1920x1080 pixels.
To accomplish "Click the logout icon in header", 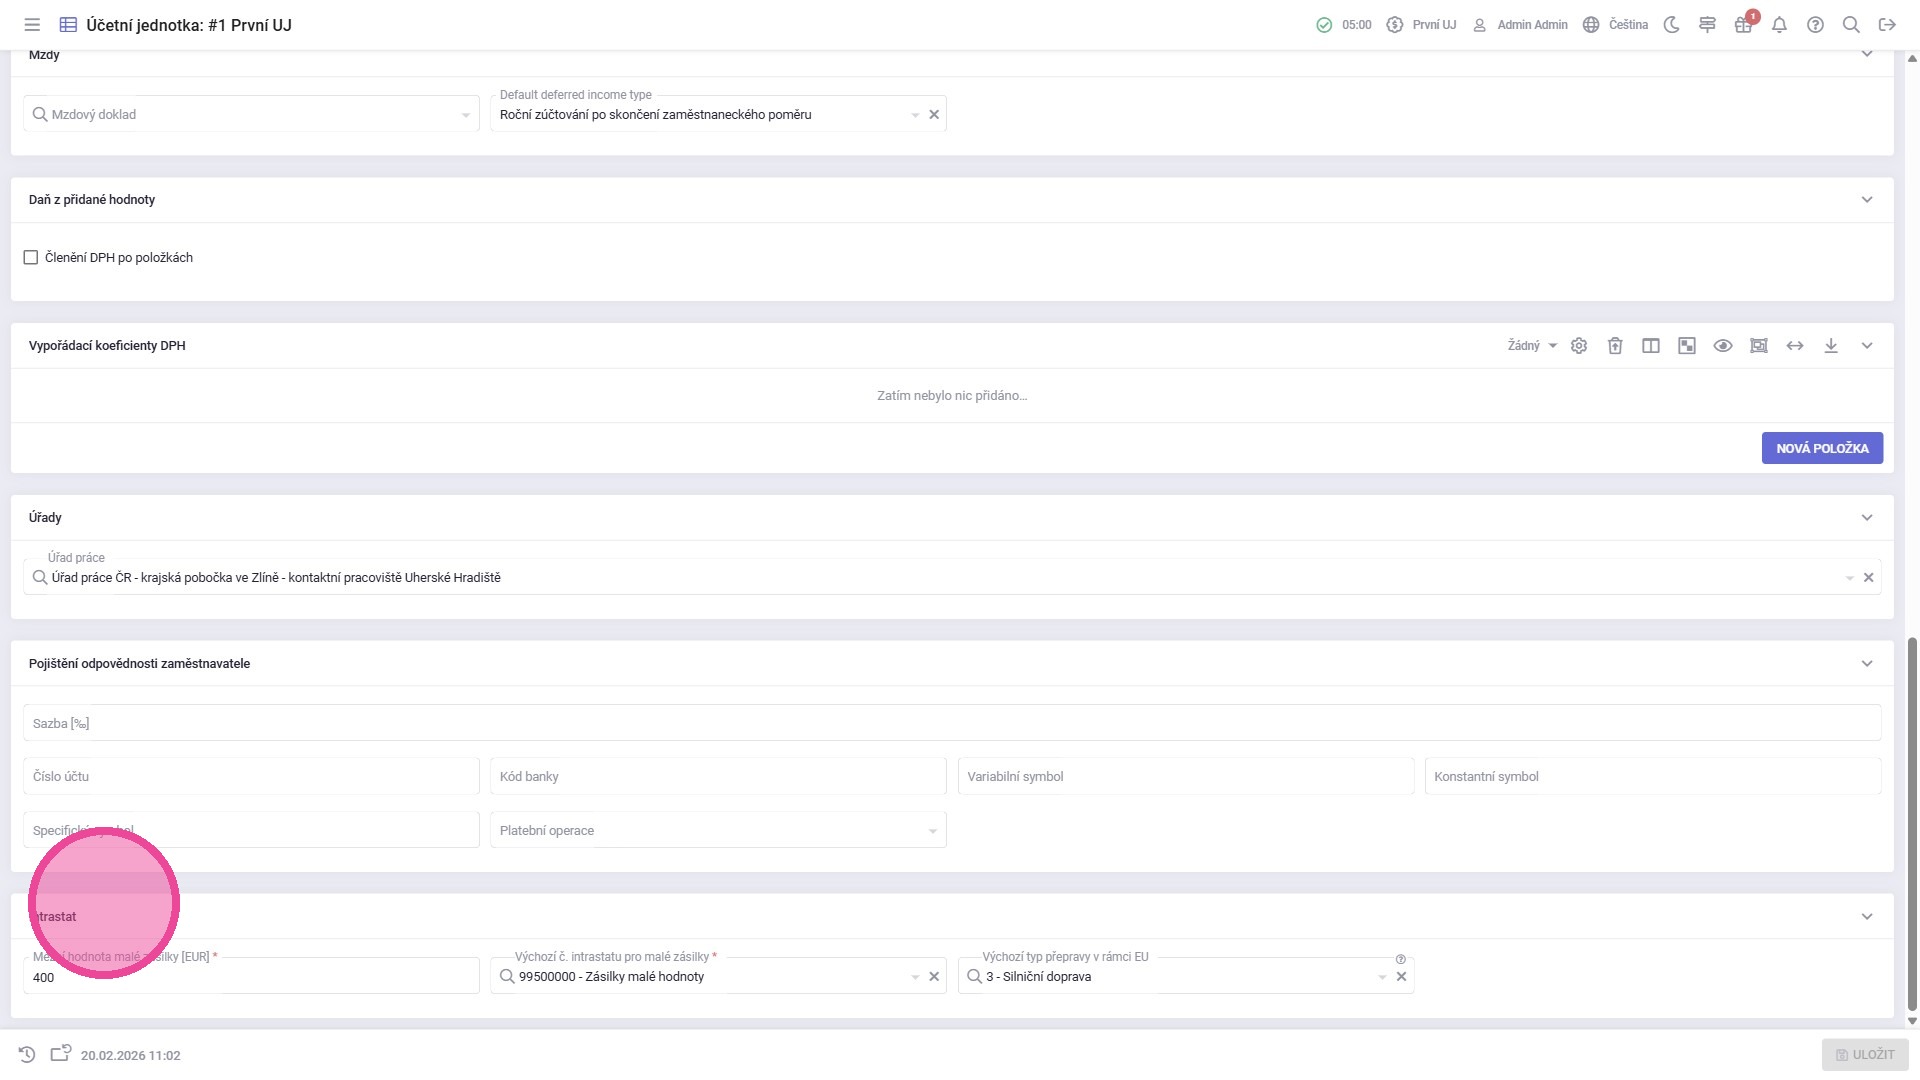I will pos(1887,25).
